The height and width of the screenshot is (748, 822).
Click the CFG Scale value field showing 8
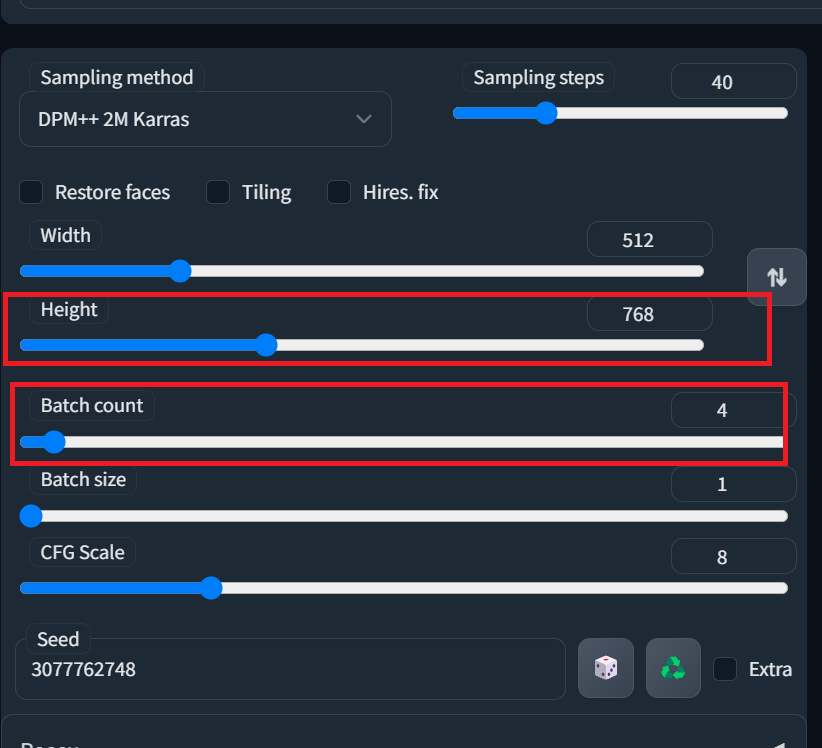coord(733,558)
